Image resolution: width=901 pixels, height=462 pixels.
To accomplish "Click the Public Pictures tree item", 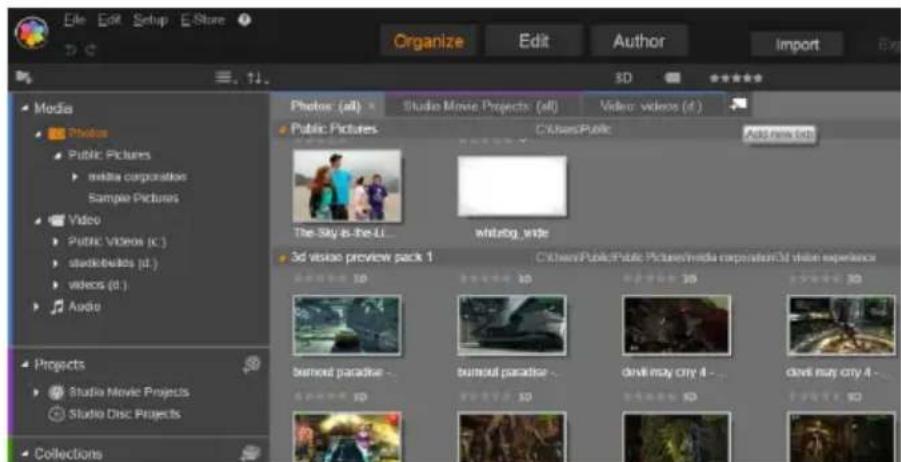I will [109, 156].
